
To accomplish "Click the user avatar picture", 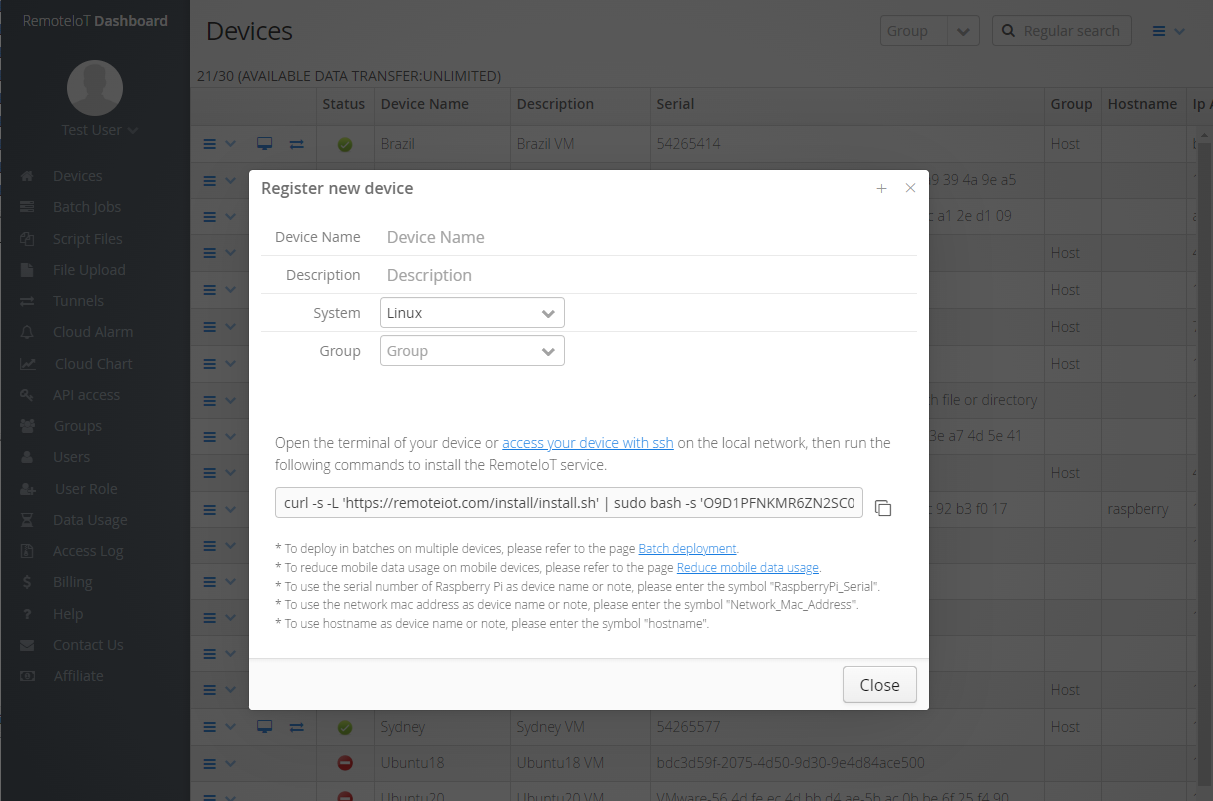I will pyautogui.click(x=95, y=88).
